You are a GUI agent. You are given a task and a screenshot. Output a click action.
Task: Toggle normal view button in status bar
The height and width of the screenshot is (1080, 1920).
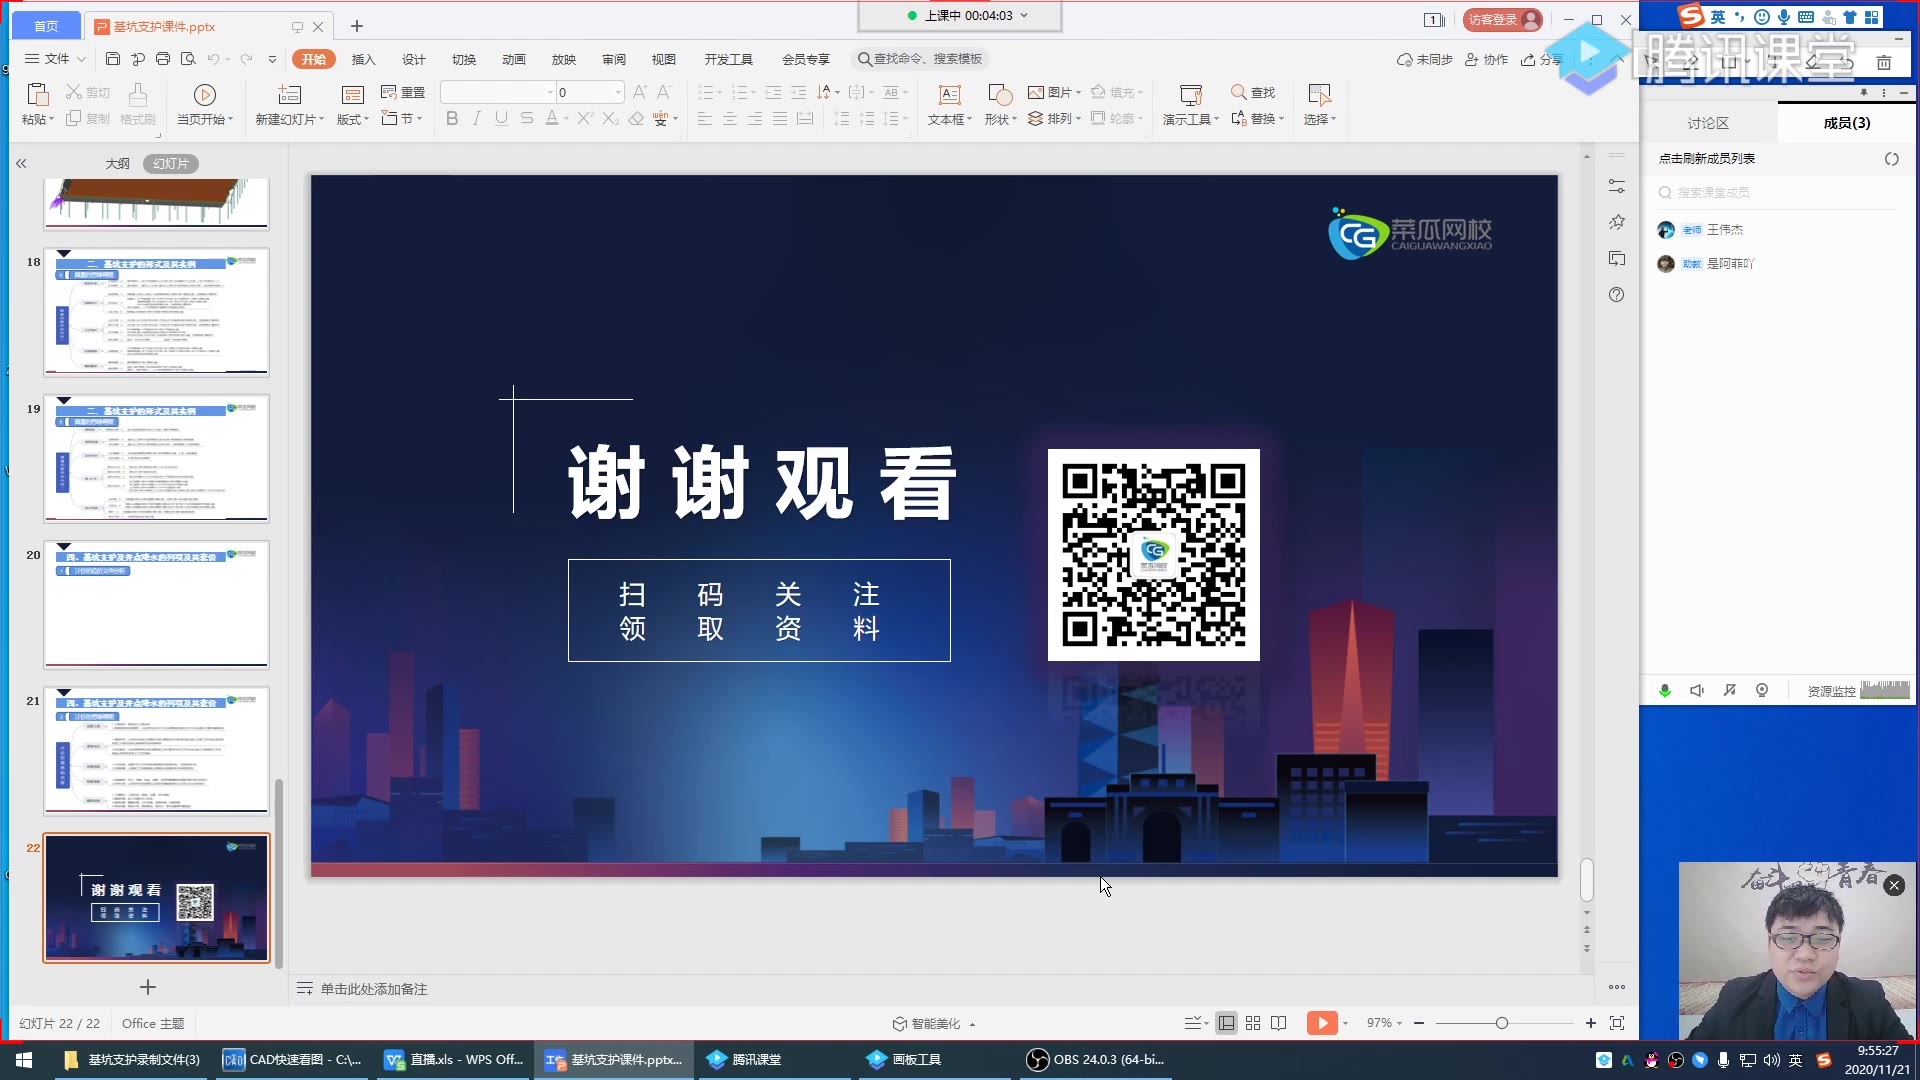point(1226,1023)
